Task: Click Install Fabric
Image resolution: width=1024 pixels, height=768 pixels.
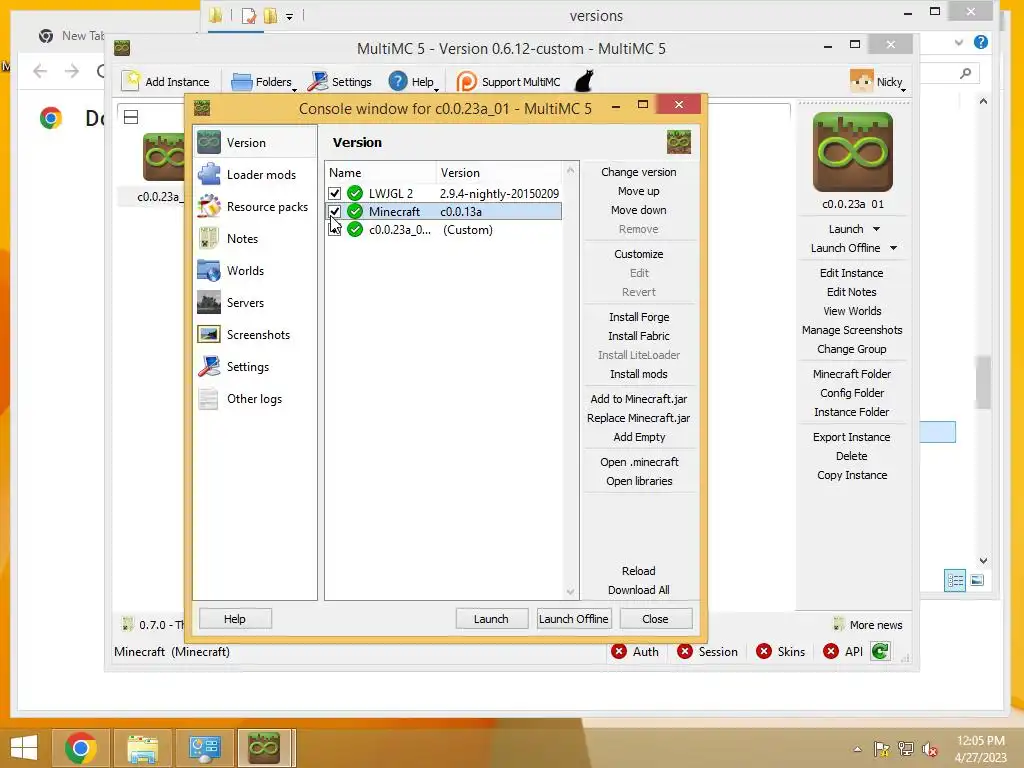Action: tap(639, 336)
